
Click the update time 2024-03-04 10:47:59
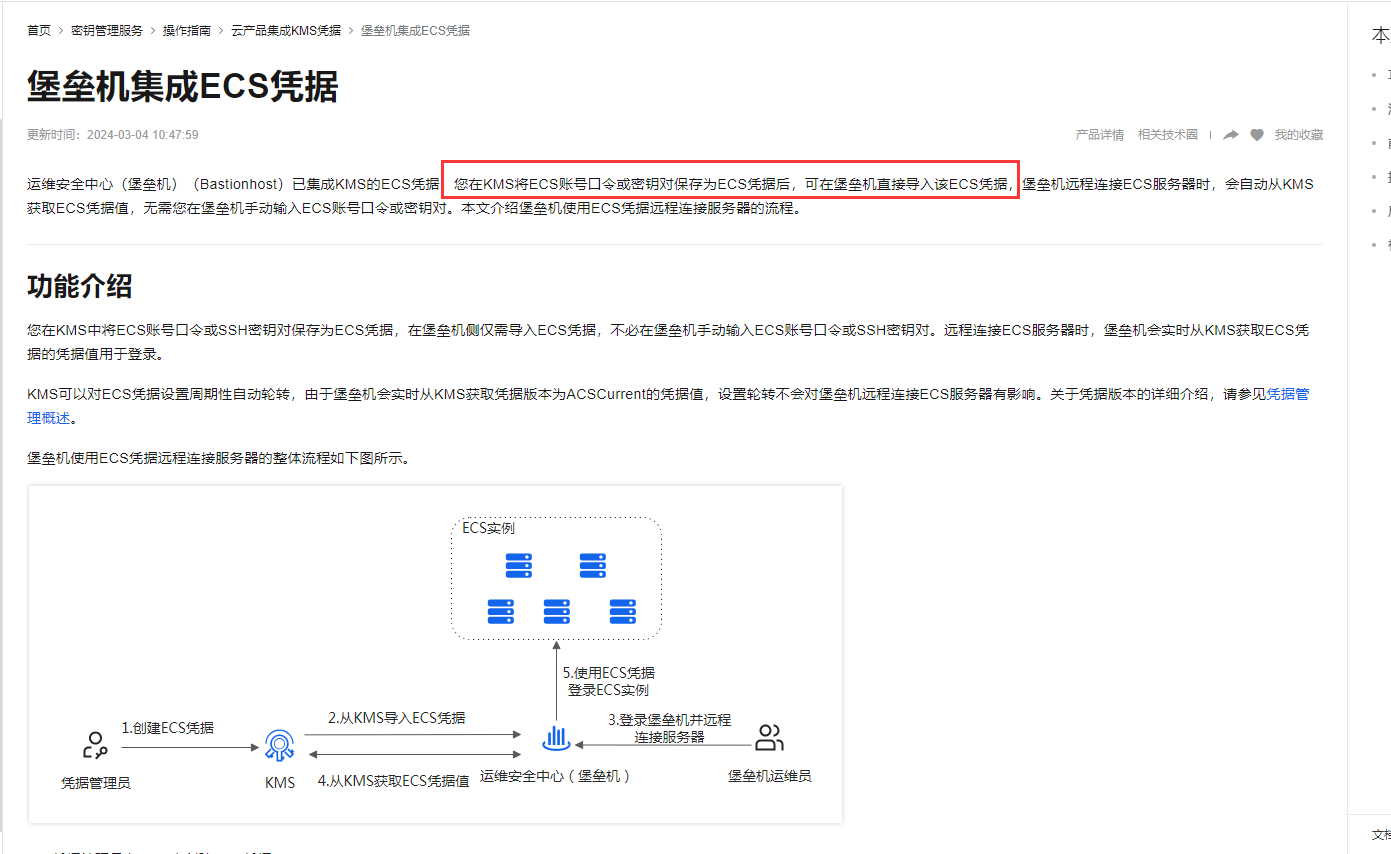click(x=143, y=135)
